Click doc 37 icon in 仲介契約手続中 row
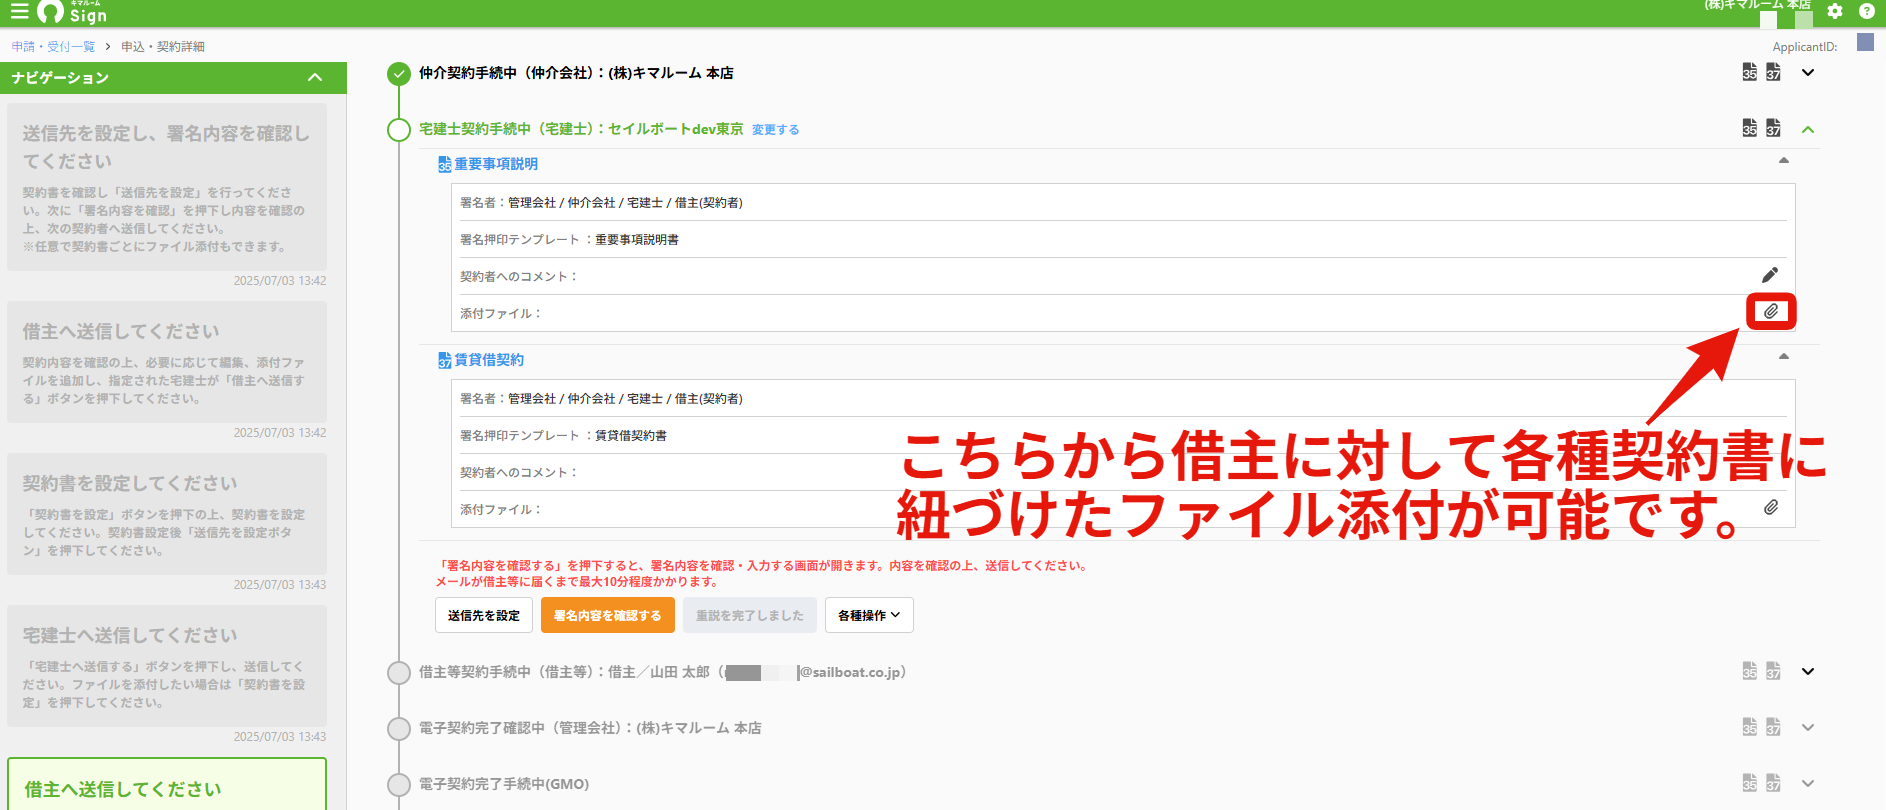This screenshot has height=810, width=1886. click(1773, 72)
